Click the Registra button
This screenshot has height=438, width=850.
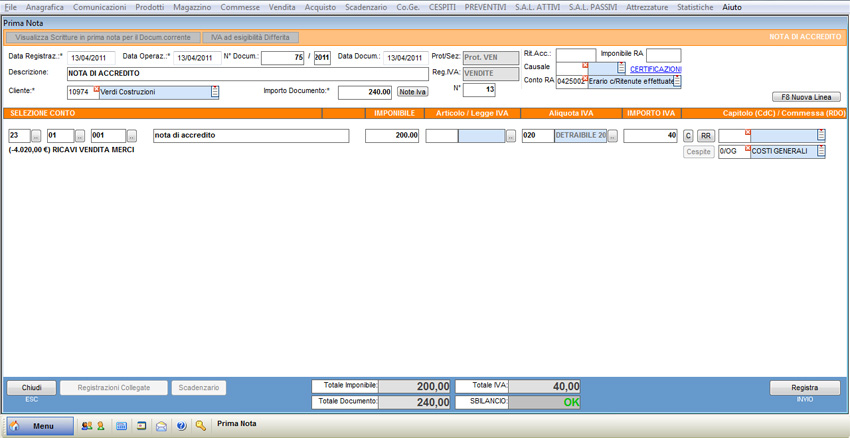[804, 388]
